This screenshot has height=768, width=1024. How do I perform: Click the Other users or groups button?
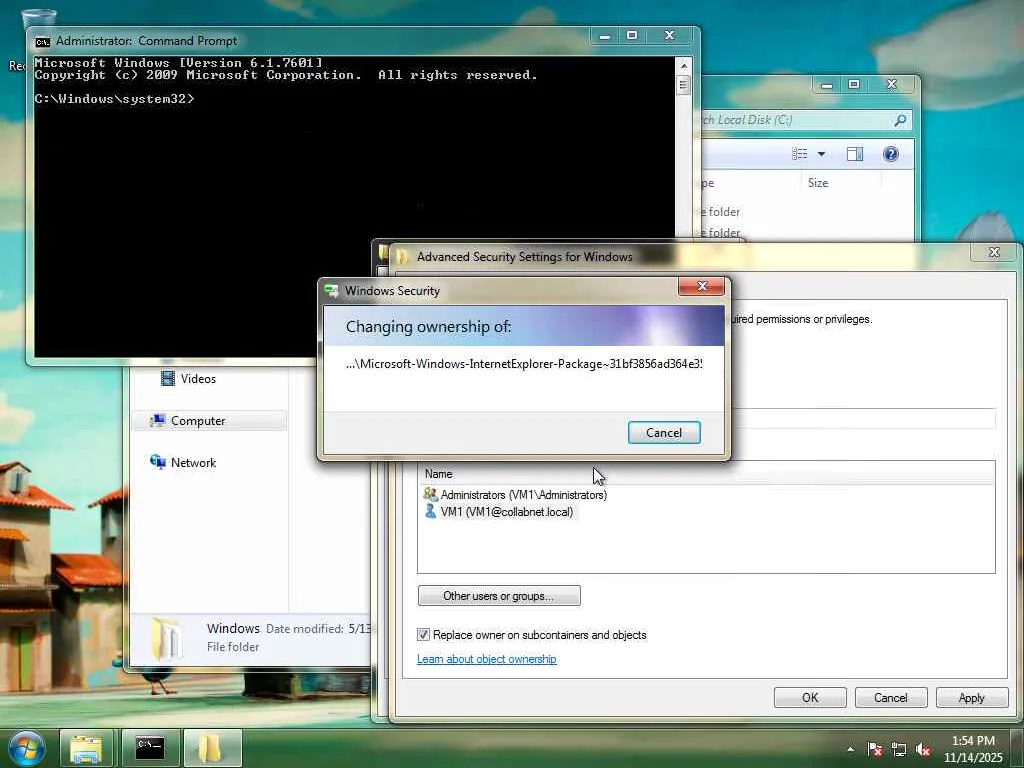pos(499,596)
